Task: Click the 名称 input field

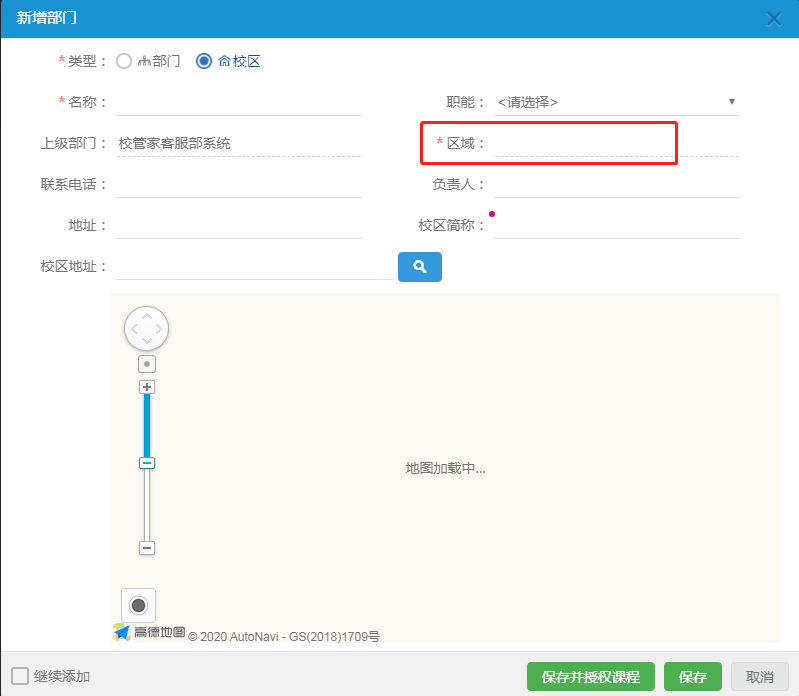Action: (238, 102)
